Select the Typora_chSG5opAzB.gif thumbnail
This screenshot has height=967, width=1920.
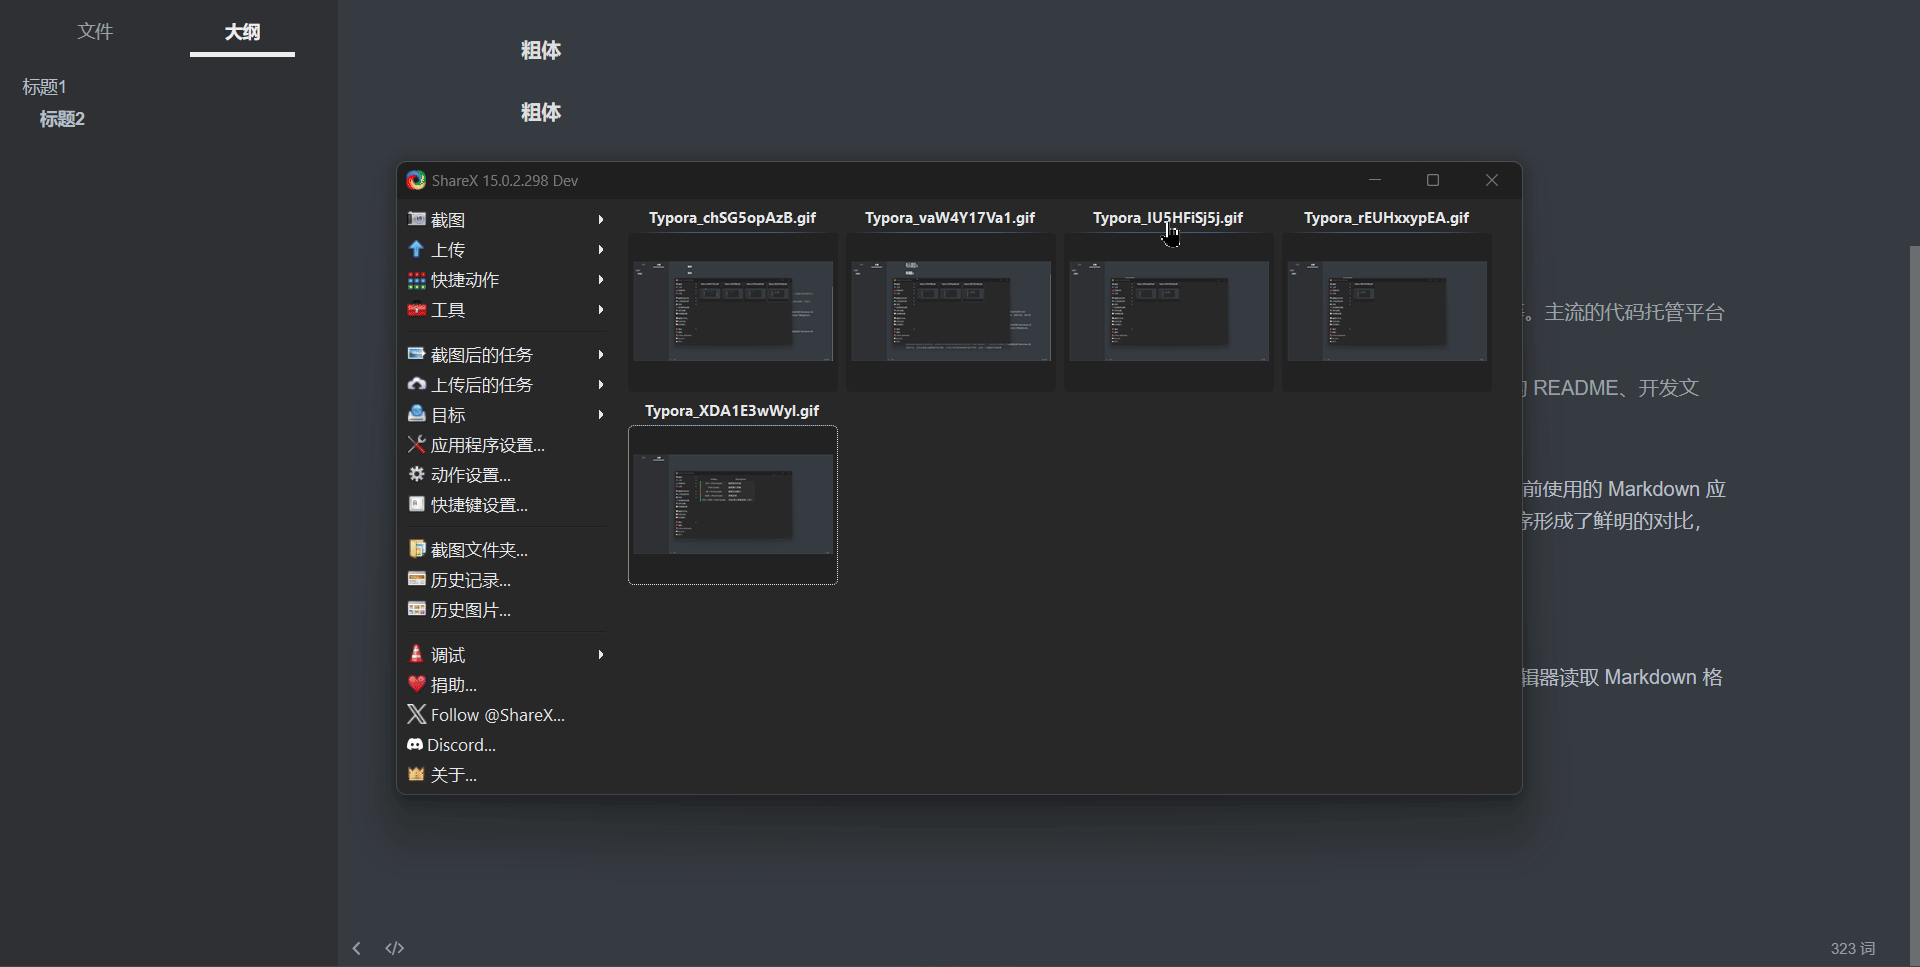(733, 311)
